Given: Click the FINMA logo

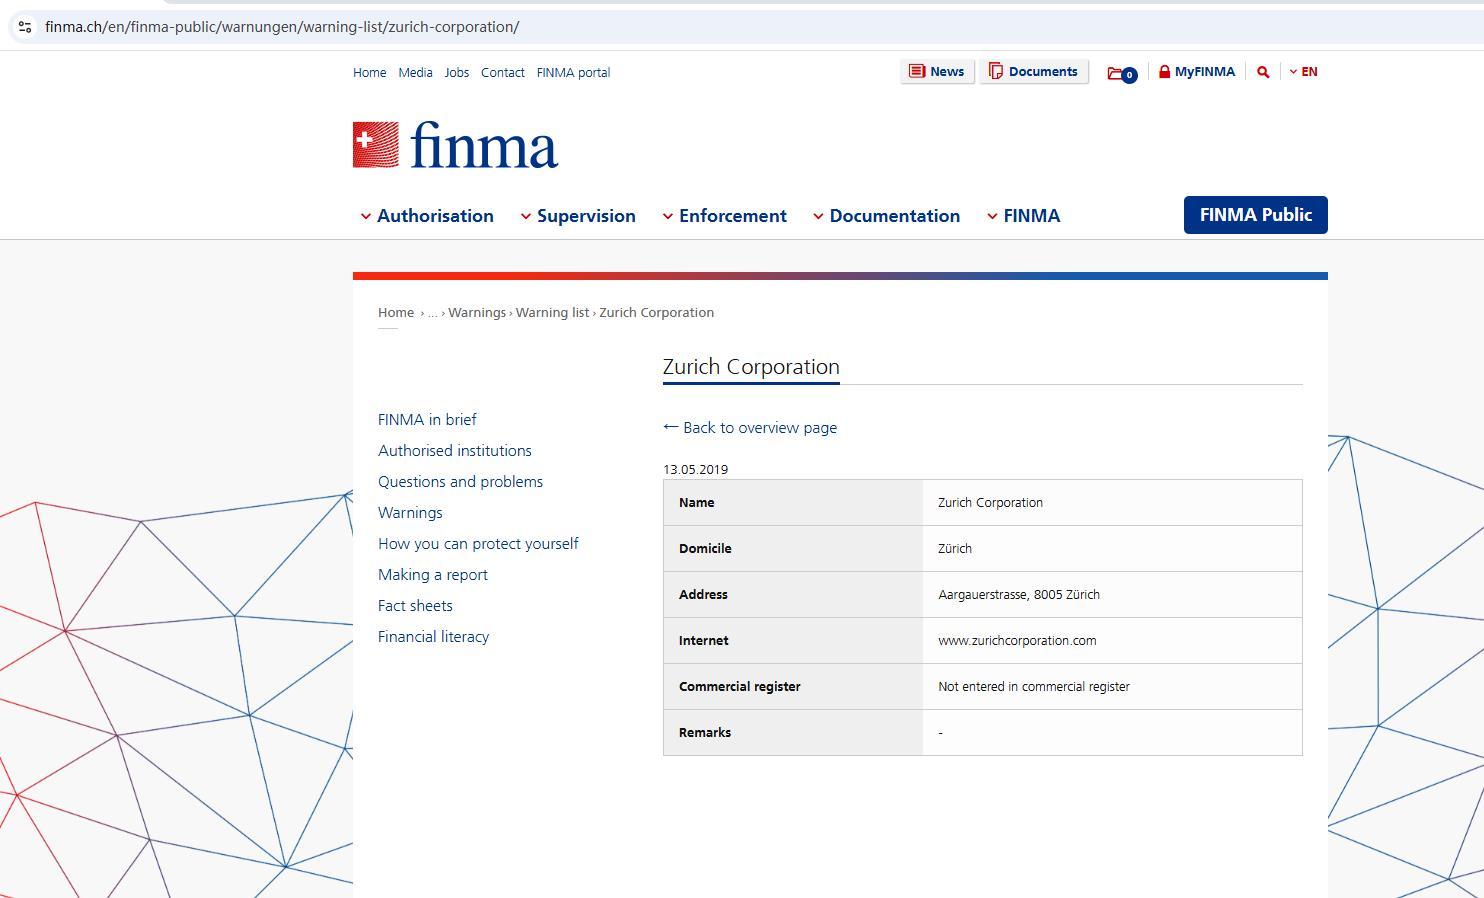Looking at the screenshot, I should (455, 146).
